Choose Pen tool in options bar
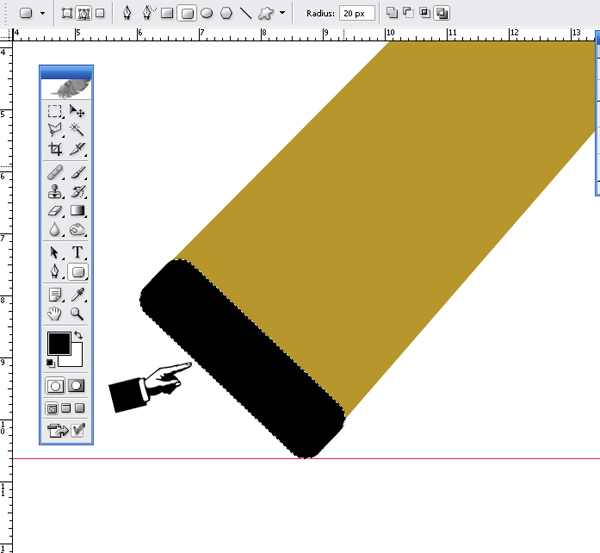600x553 pixels. coord(127,13)
